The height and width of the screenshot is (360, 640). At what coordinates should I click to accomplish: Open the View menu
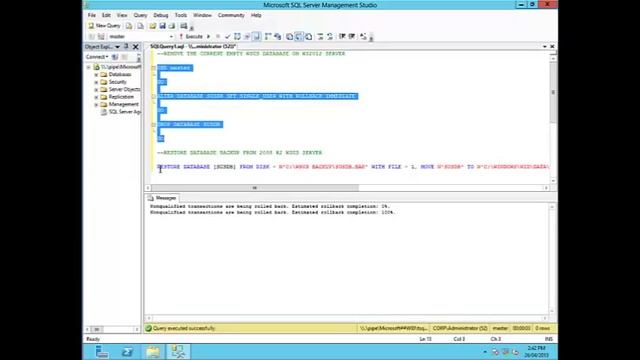click(x=122, y=15)
